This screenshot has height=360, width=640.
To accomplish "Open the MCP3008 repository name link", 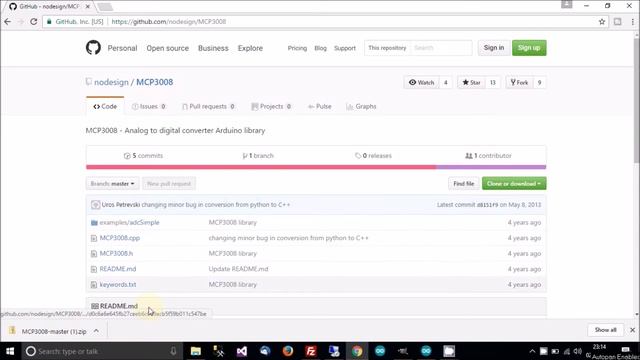I will pos(155,82).
